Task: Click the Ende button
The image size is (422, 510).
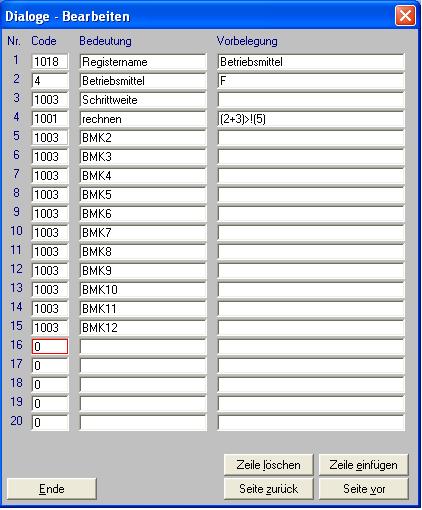Action: coord(52,489)
